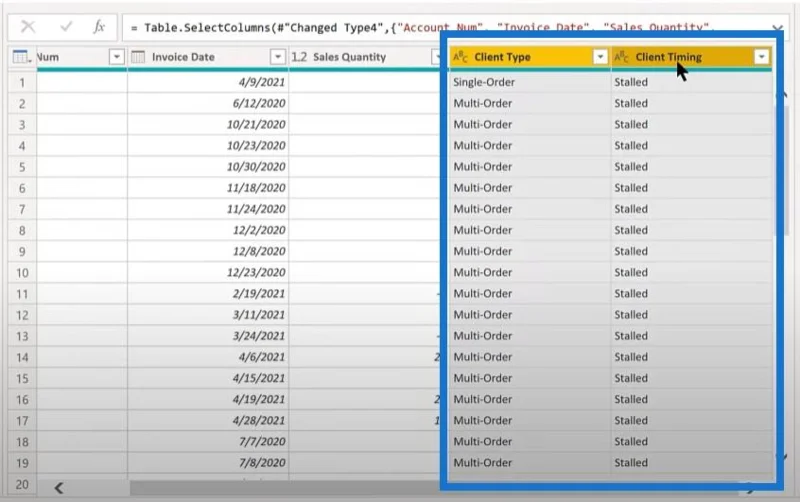Screen dimensions: 800x502
Task: Open the table menu icon in grid corner
Action: point(21,57)
